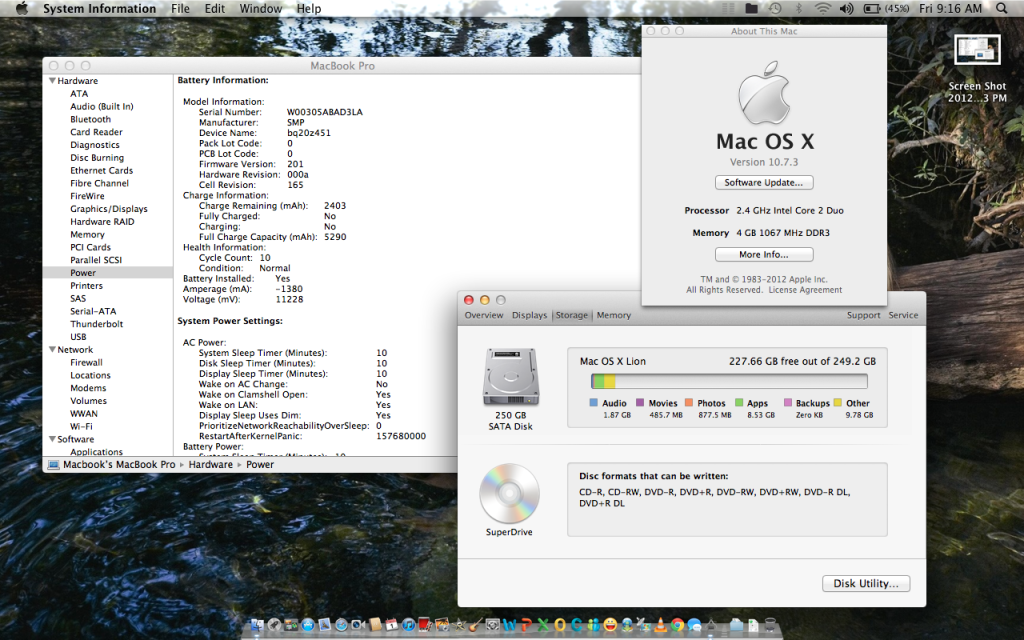
Task: Select the SuperDrive disc icon
Action: (x=509, y=493)
